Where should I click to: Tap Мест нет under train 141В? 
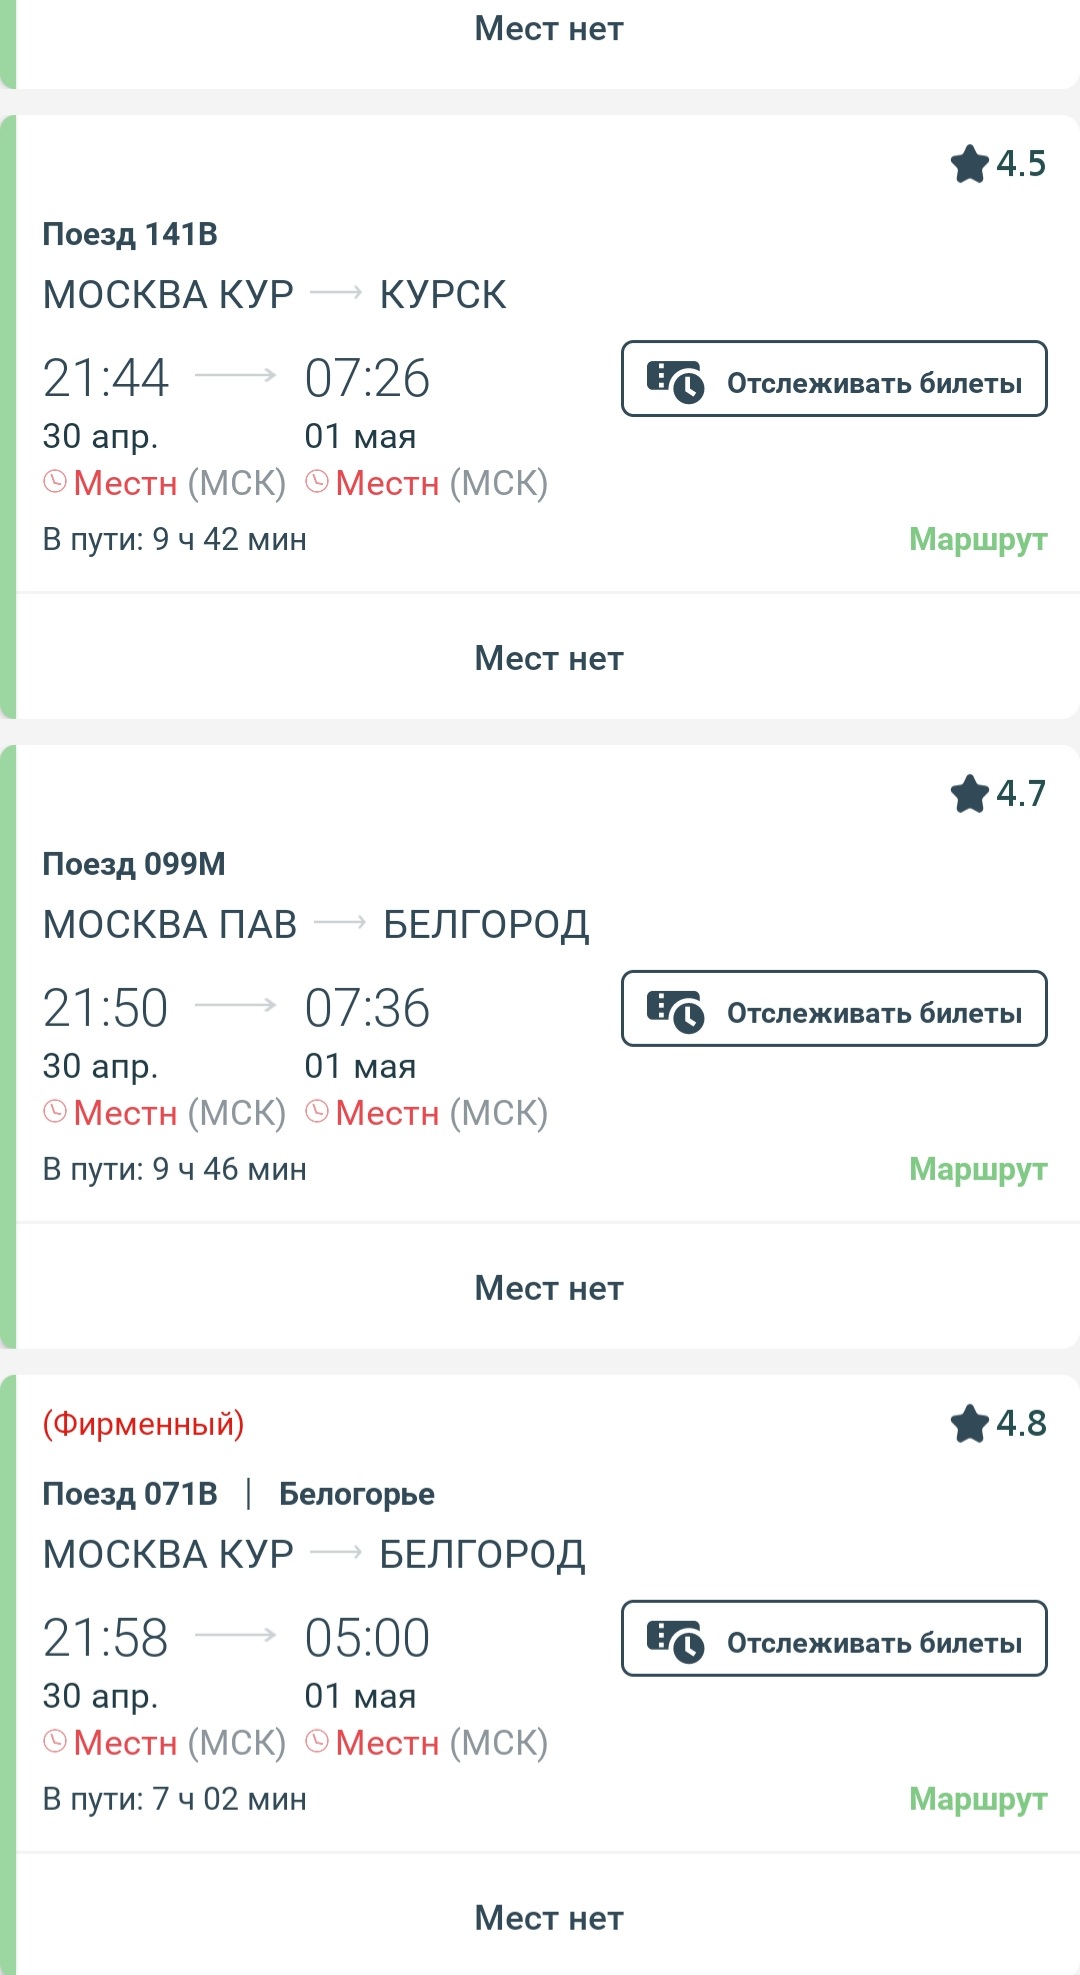click(548, 658)
